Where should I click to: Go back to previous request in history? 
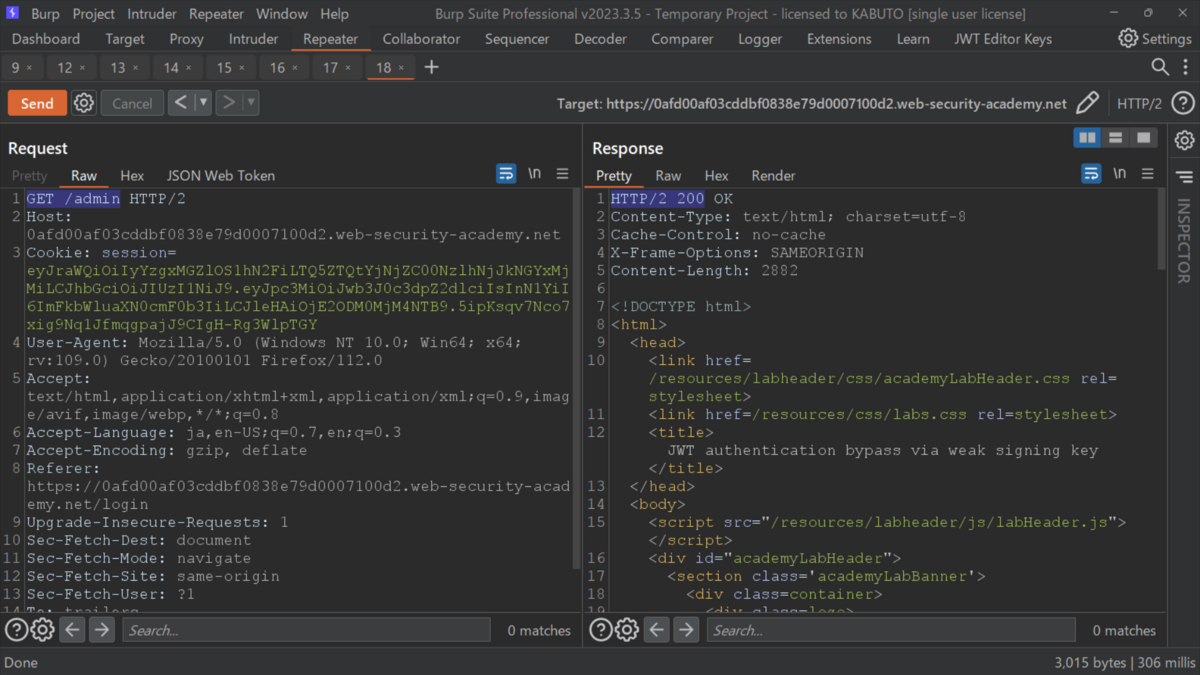click(180, 103)
